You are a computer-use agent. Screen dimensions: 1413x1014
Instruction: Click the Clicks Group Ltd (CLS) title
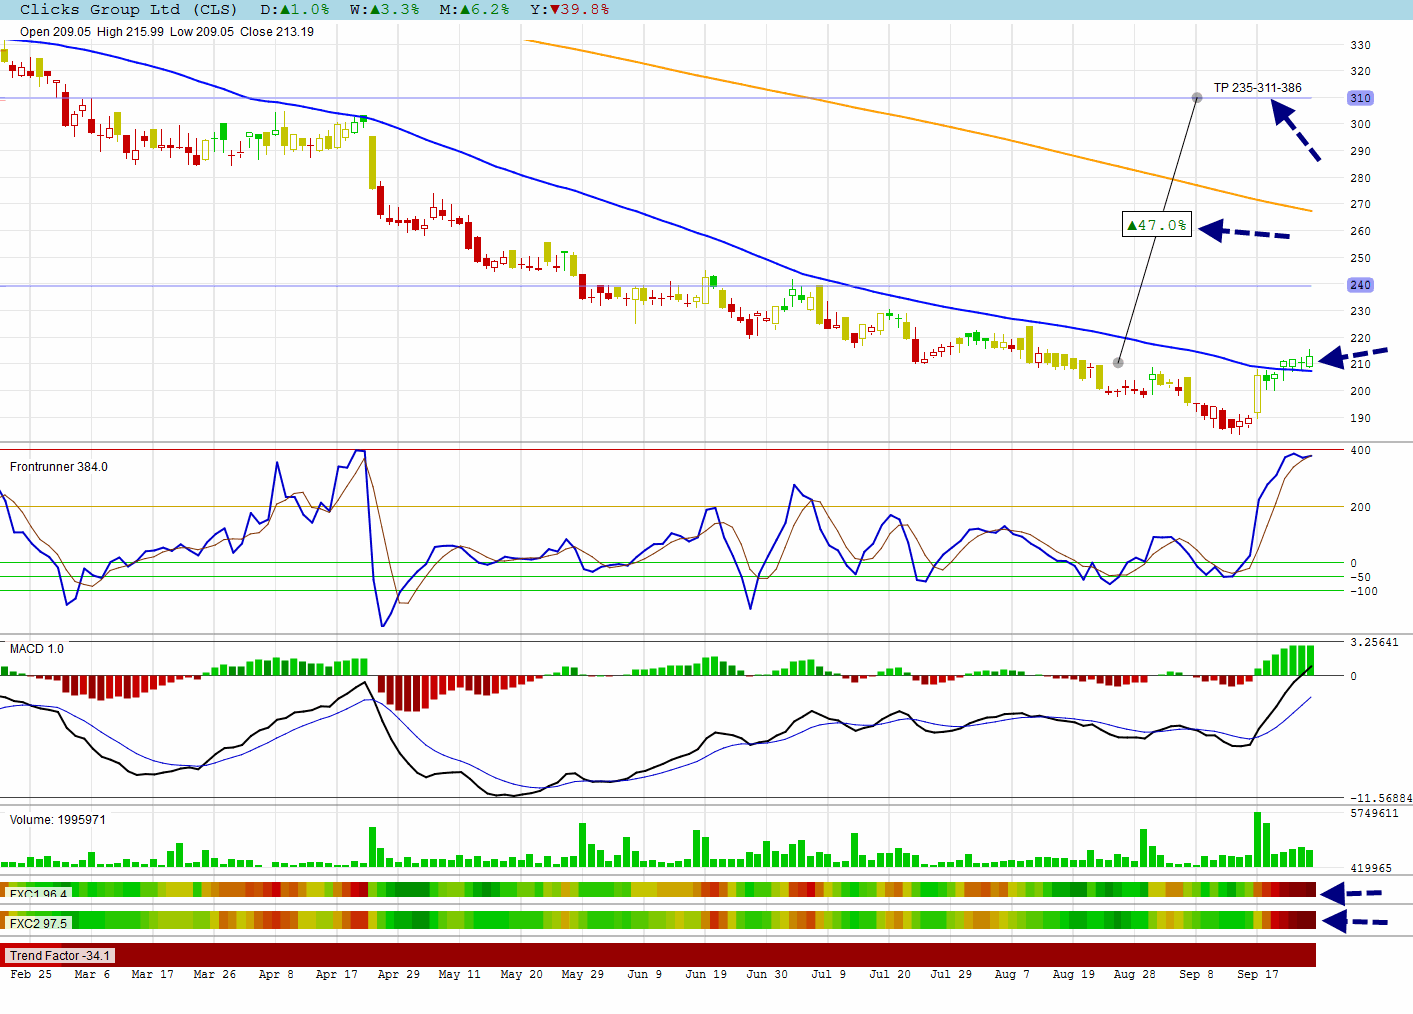coord(128,9)
